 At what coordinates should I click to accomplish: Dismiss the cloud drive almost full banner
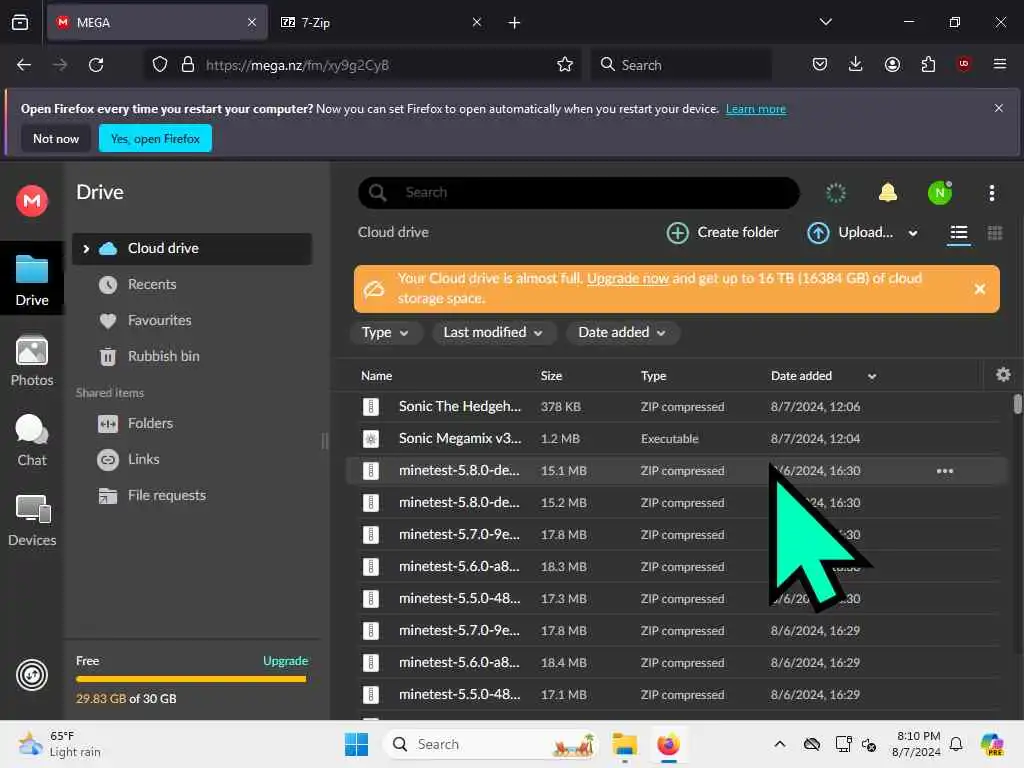(x=980, y=289)
